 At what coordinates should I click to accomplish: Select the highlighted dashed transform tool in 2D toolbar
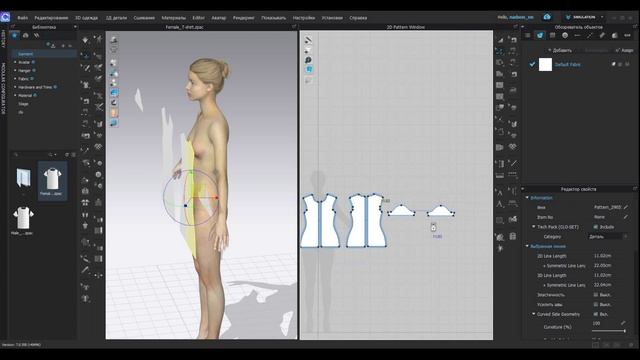(500, 51)
